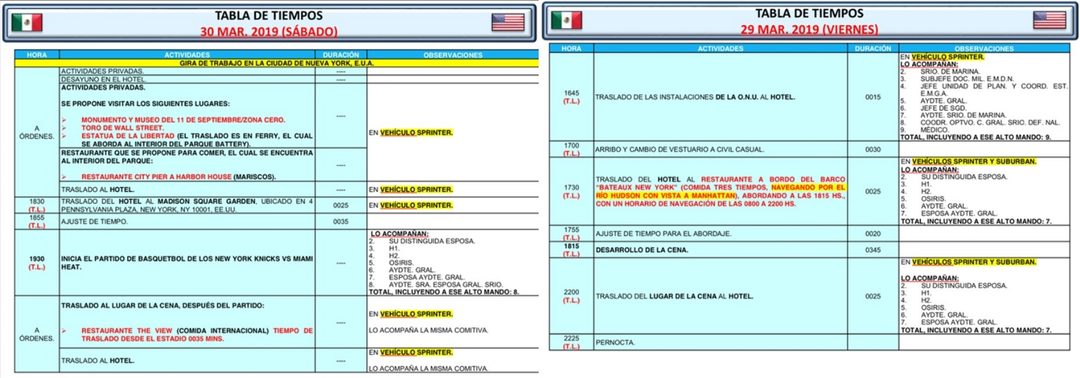Viewport: 1080px width, 378px height.
Task: Click the "0020" duration cell
Action: pos(873,233)
